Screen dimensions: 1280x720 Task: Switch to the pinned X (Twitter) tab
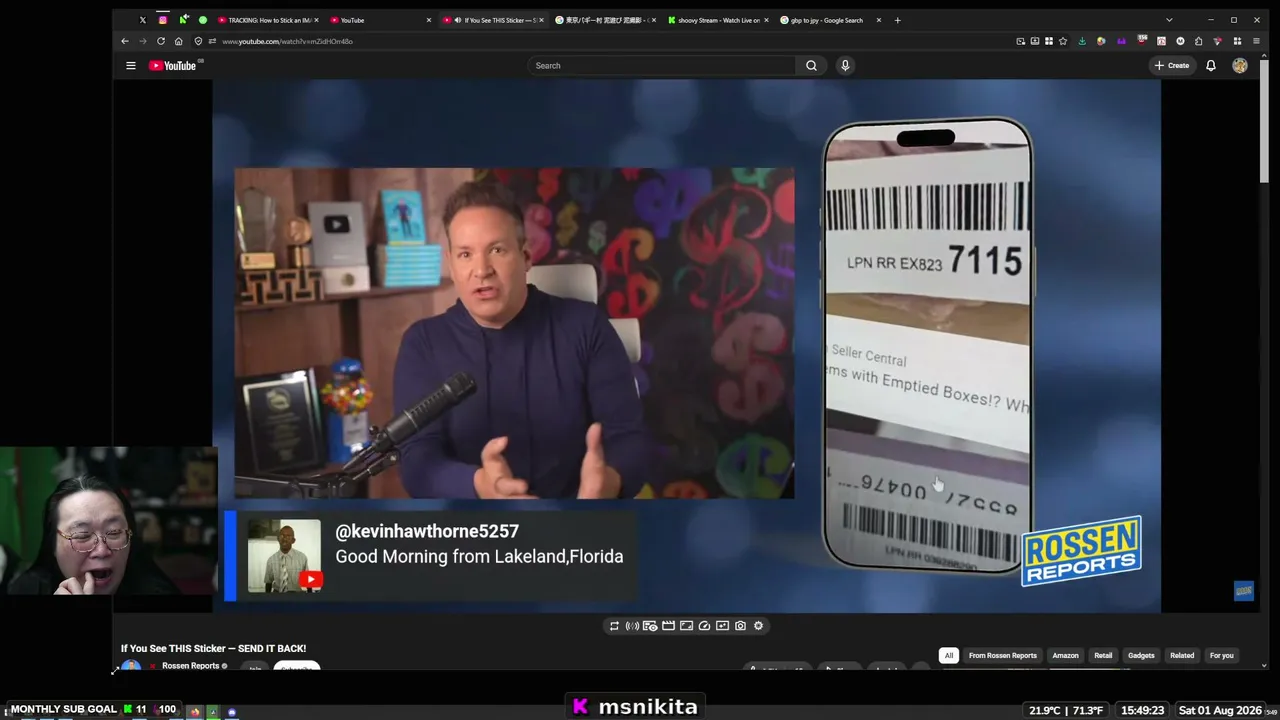click(143, 20)
